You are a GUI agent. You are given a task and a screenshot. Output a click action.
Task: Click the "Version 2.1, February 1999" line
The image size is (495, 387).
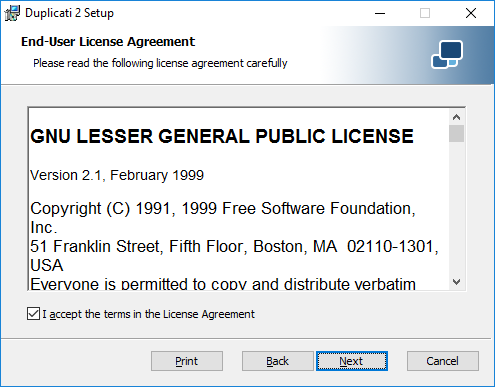pyautogui.click(x=117, y=175)
